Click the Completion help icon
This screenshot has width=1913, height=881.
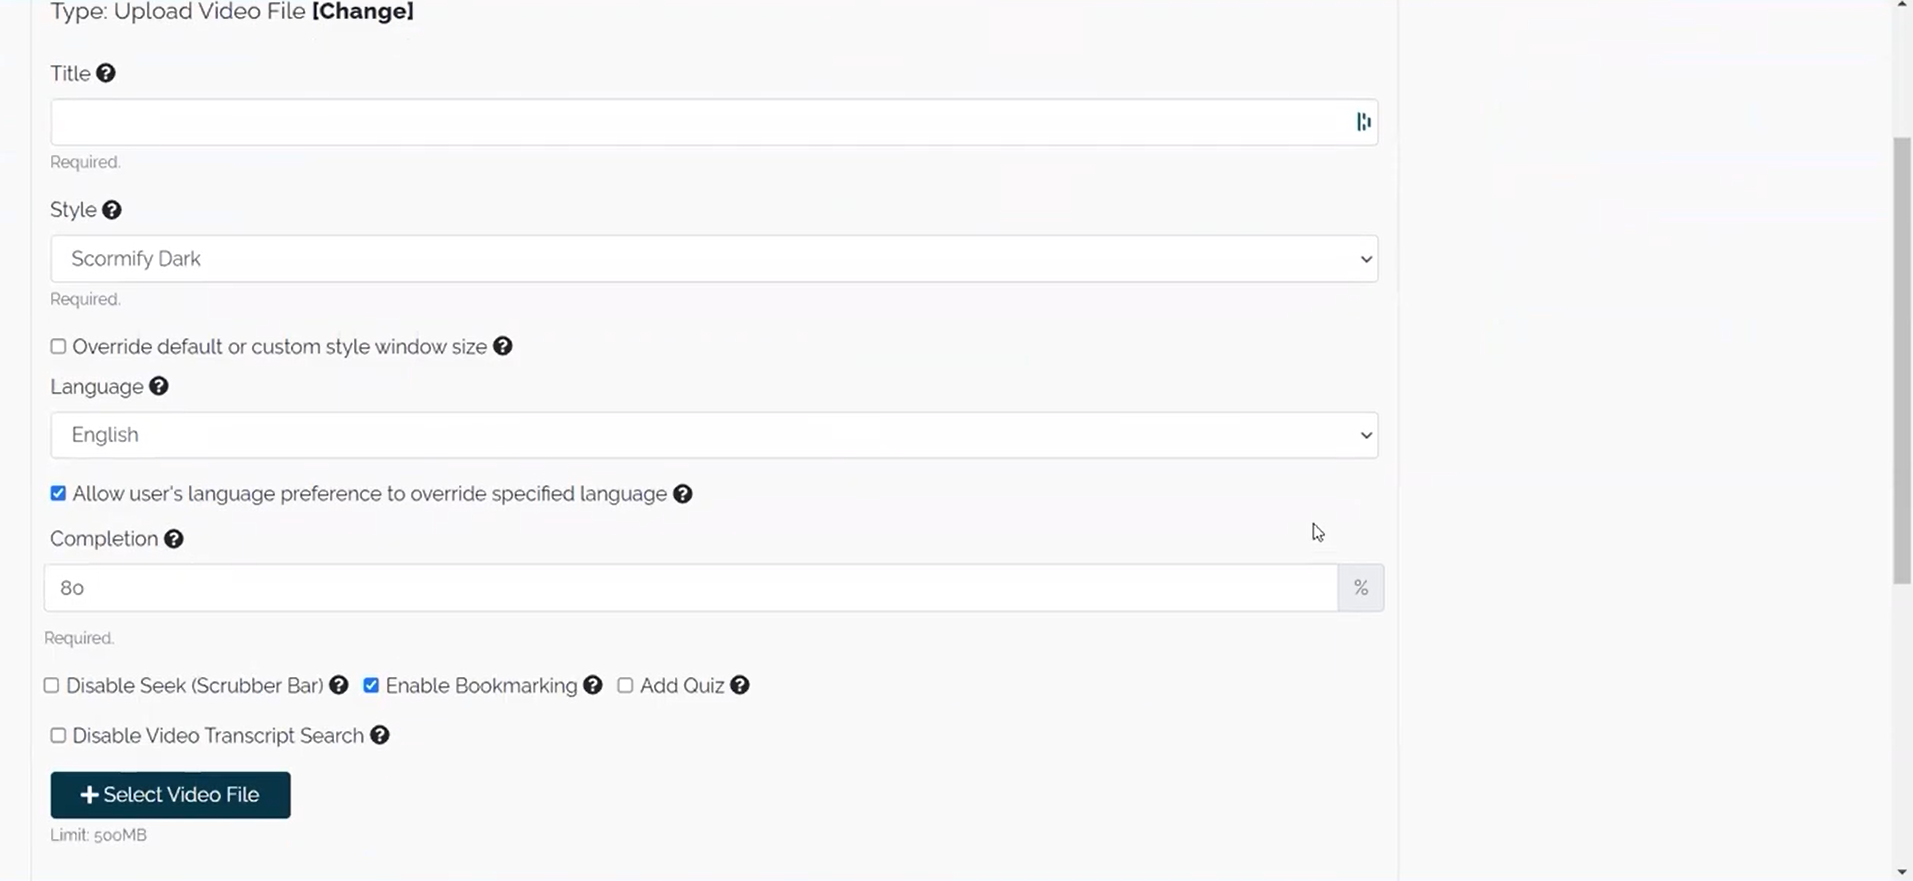tap(173, 539)
